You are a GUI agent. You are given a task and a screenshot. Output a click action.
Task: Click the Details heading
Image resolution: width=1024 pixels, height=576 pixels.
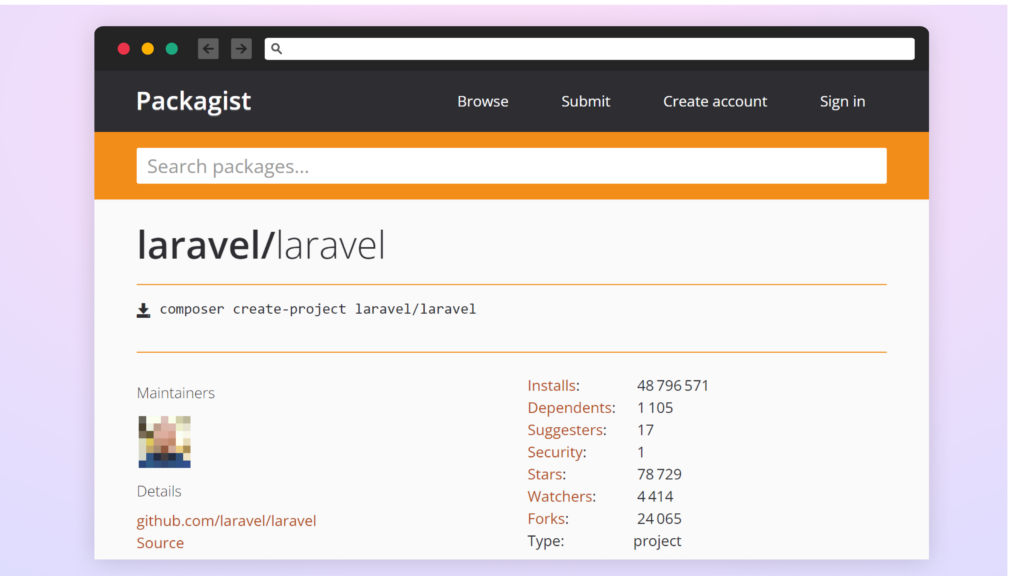pyautogui.click(x=159, y=491)
